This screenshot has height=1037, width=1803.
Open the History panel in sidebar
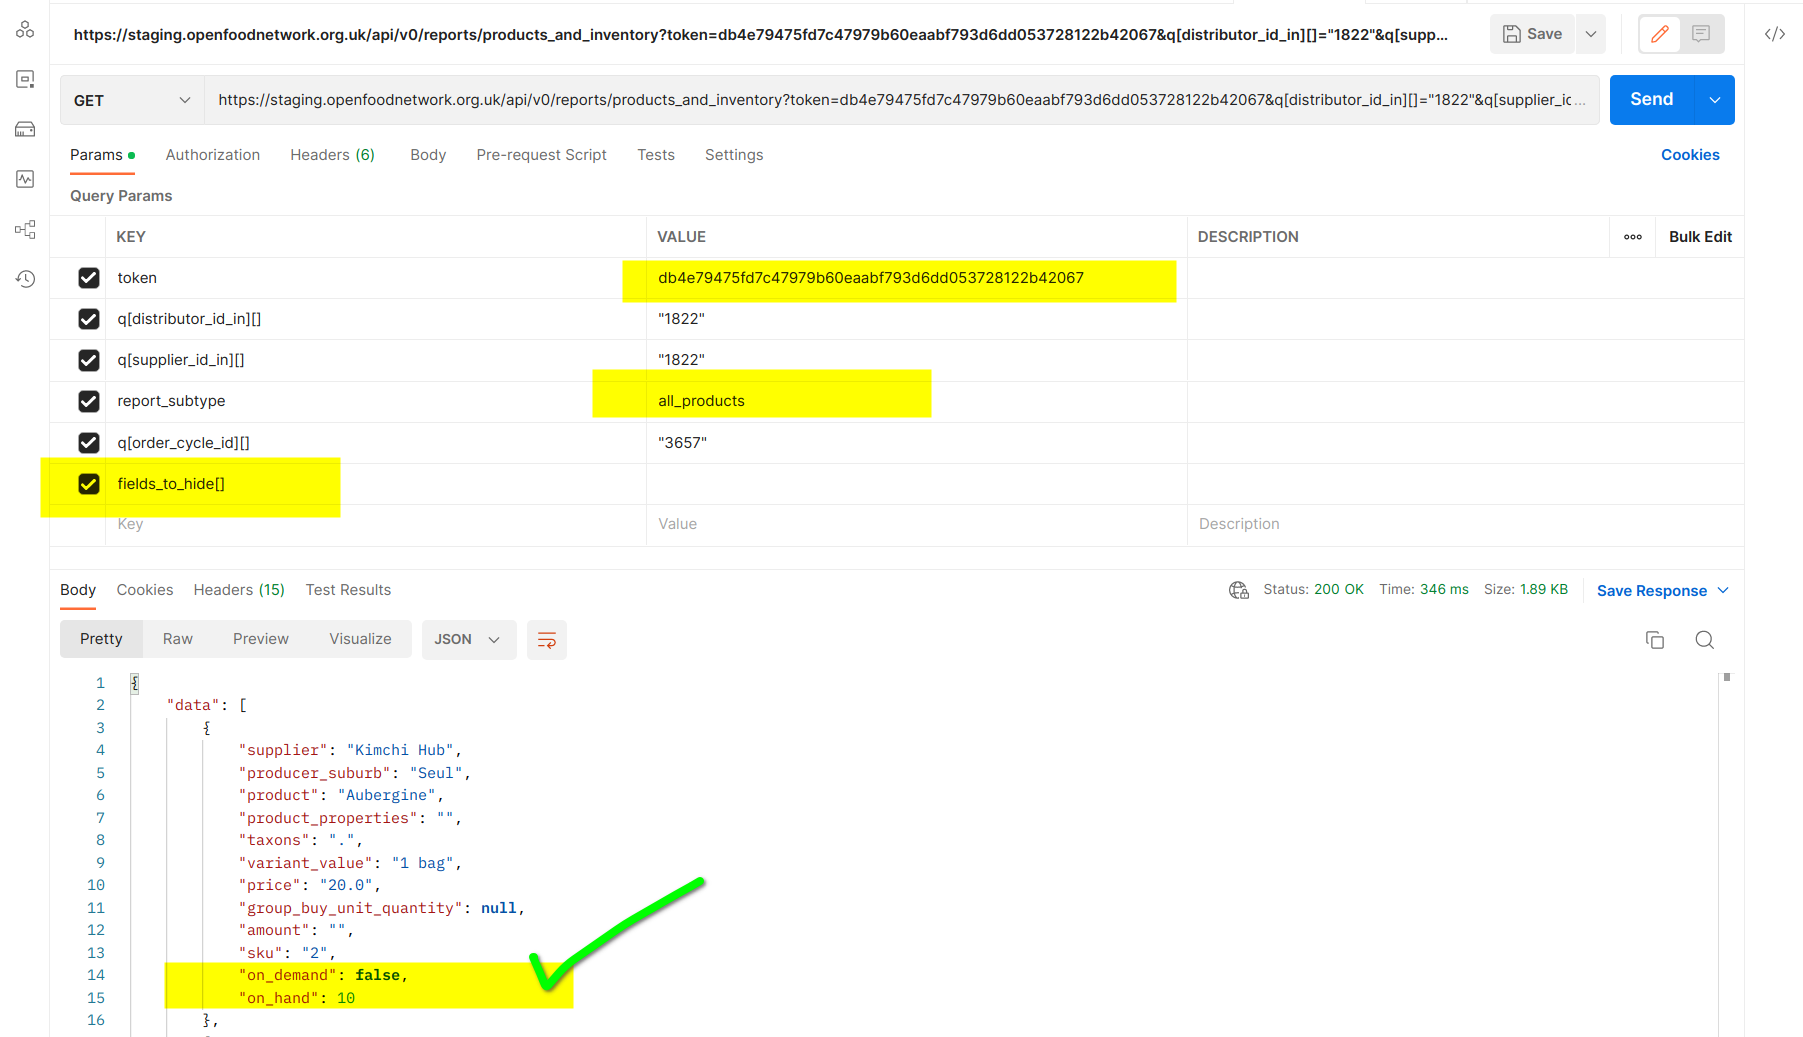click(x=25, y=279)
